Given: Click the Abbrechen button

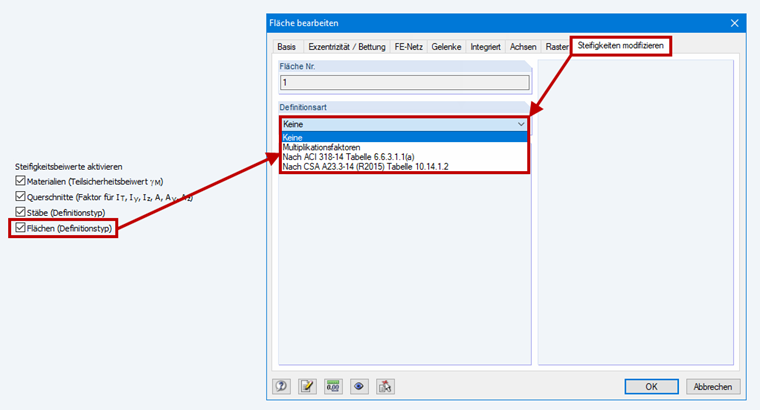Looking at the screenshot, I should click(713, 387).
